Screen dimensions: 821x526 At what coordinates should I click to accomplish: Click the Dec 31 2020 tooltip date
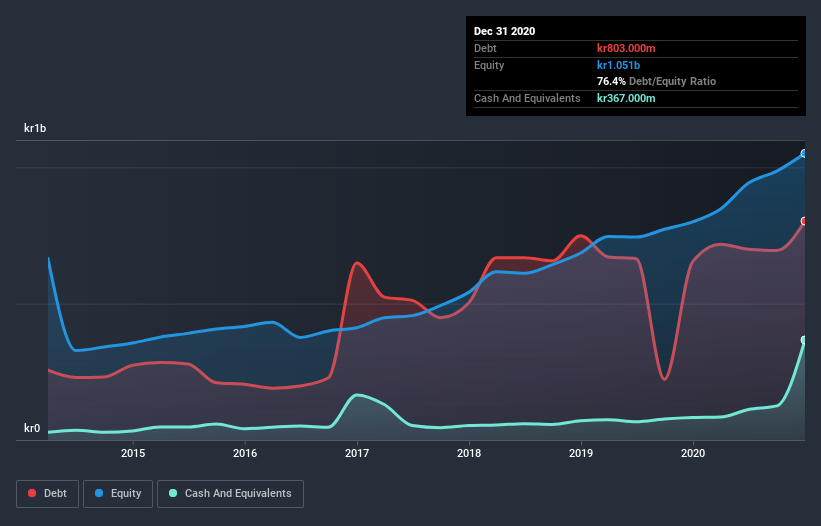(504, 31)
